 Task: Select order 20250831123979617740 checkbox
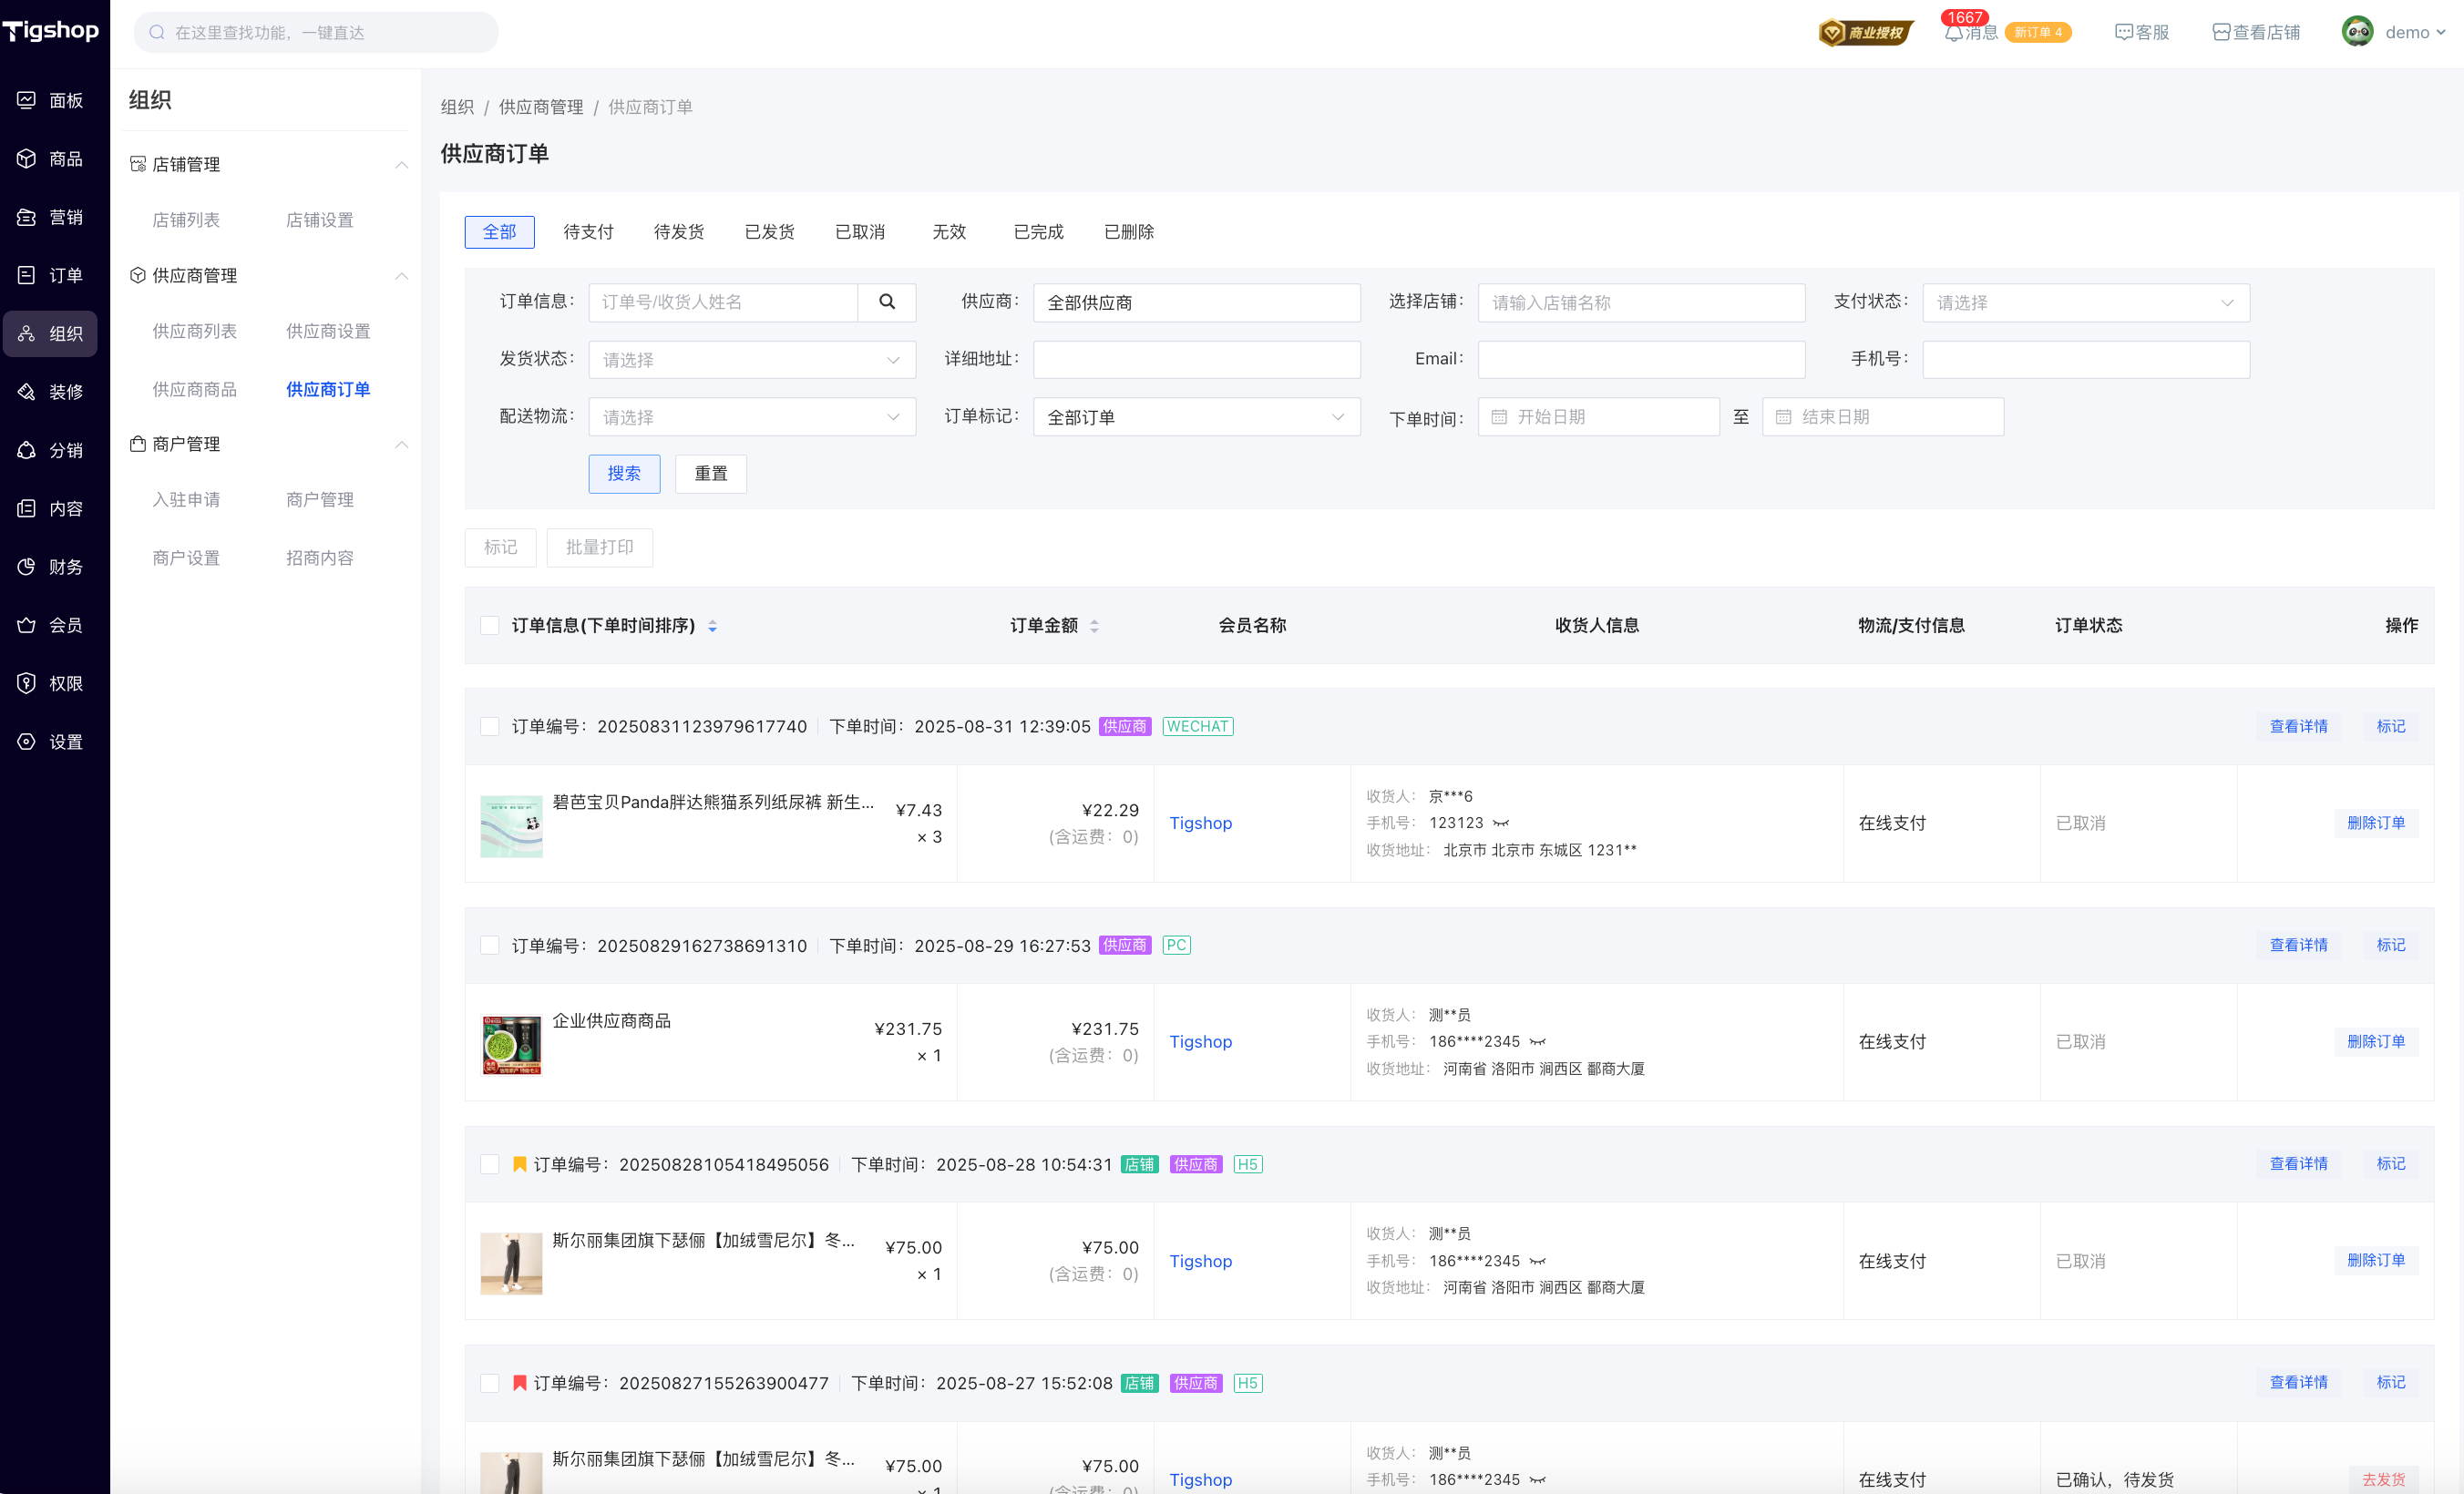490,727
